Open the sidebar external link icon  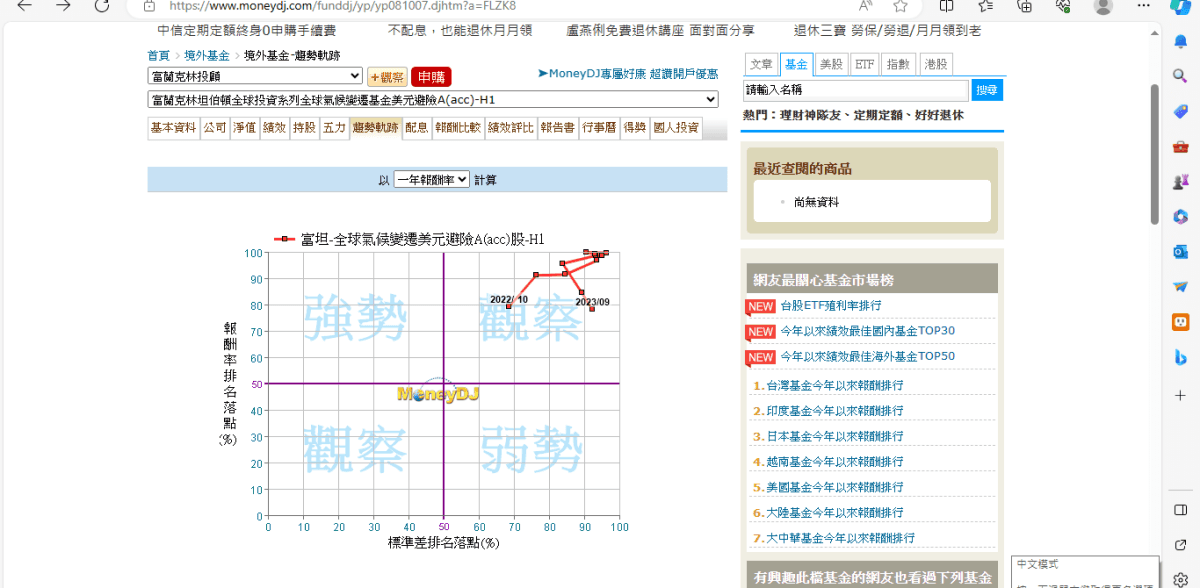click(x=1180, y=544)
